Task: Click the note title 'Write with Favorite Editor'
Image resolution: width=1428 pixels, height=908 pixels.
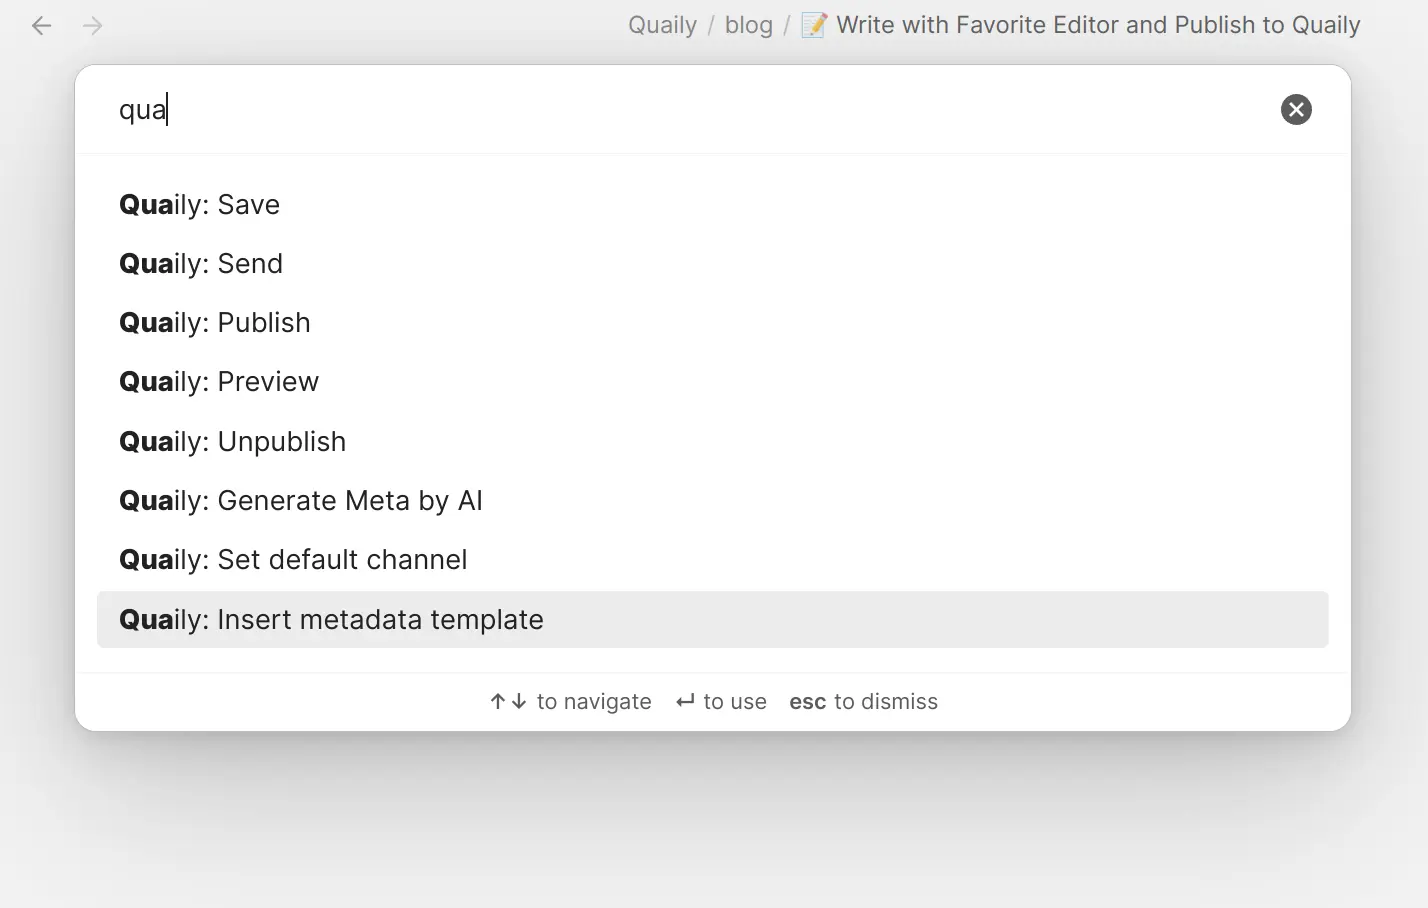Action: [x=1098, y=25]
